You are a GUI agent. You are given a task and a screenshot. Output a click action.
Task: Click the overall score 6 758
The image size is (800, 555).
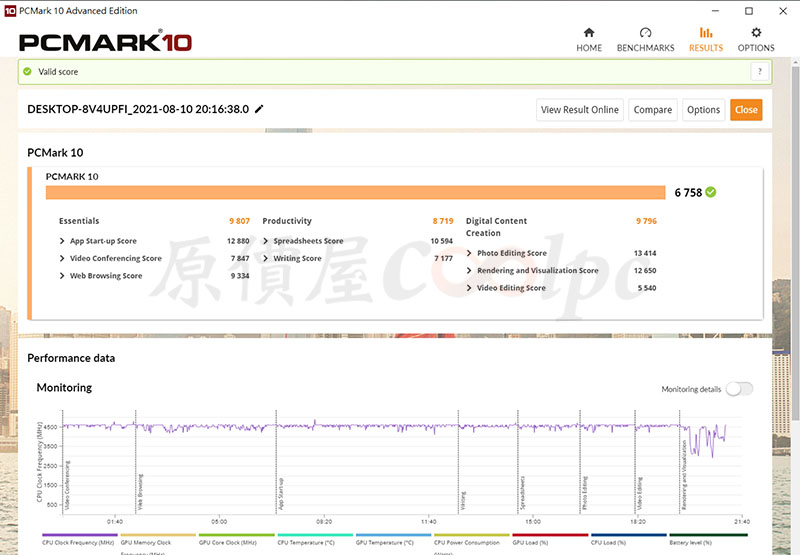click(688, 192)
